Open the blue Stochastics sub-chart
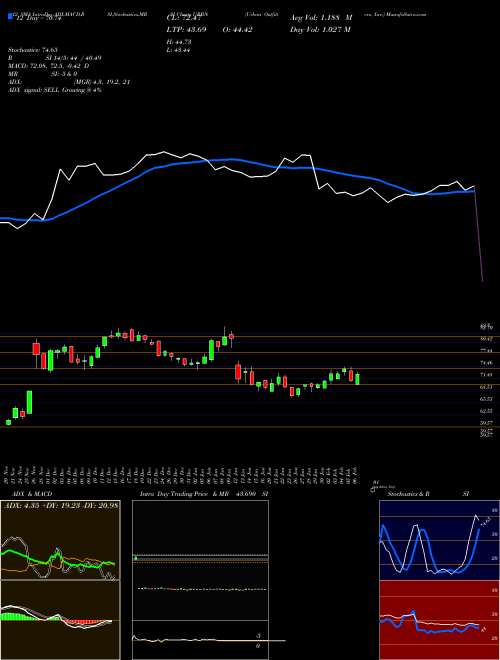The image size is (500, 660). 439,540
